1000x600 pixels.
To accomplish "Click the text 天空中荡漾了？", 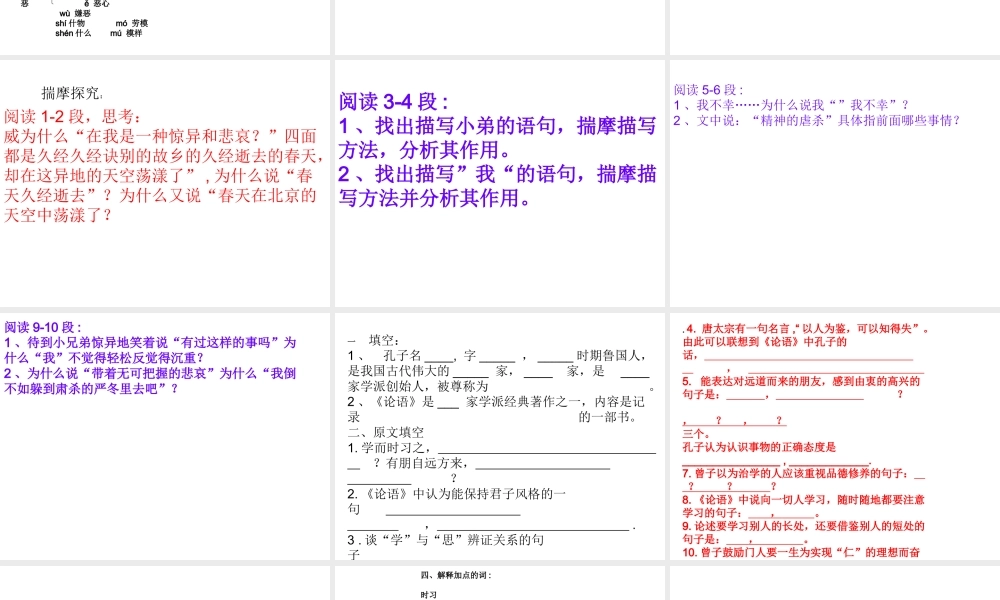I will pos(58,216).
